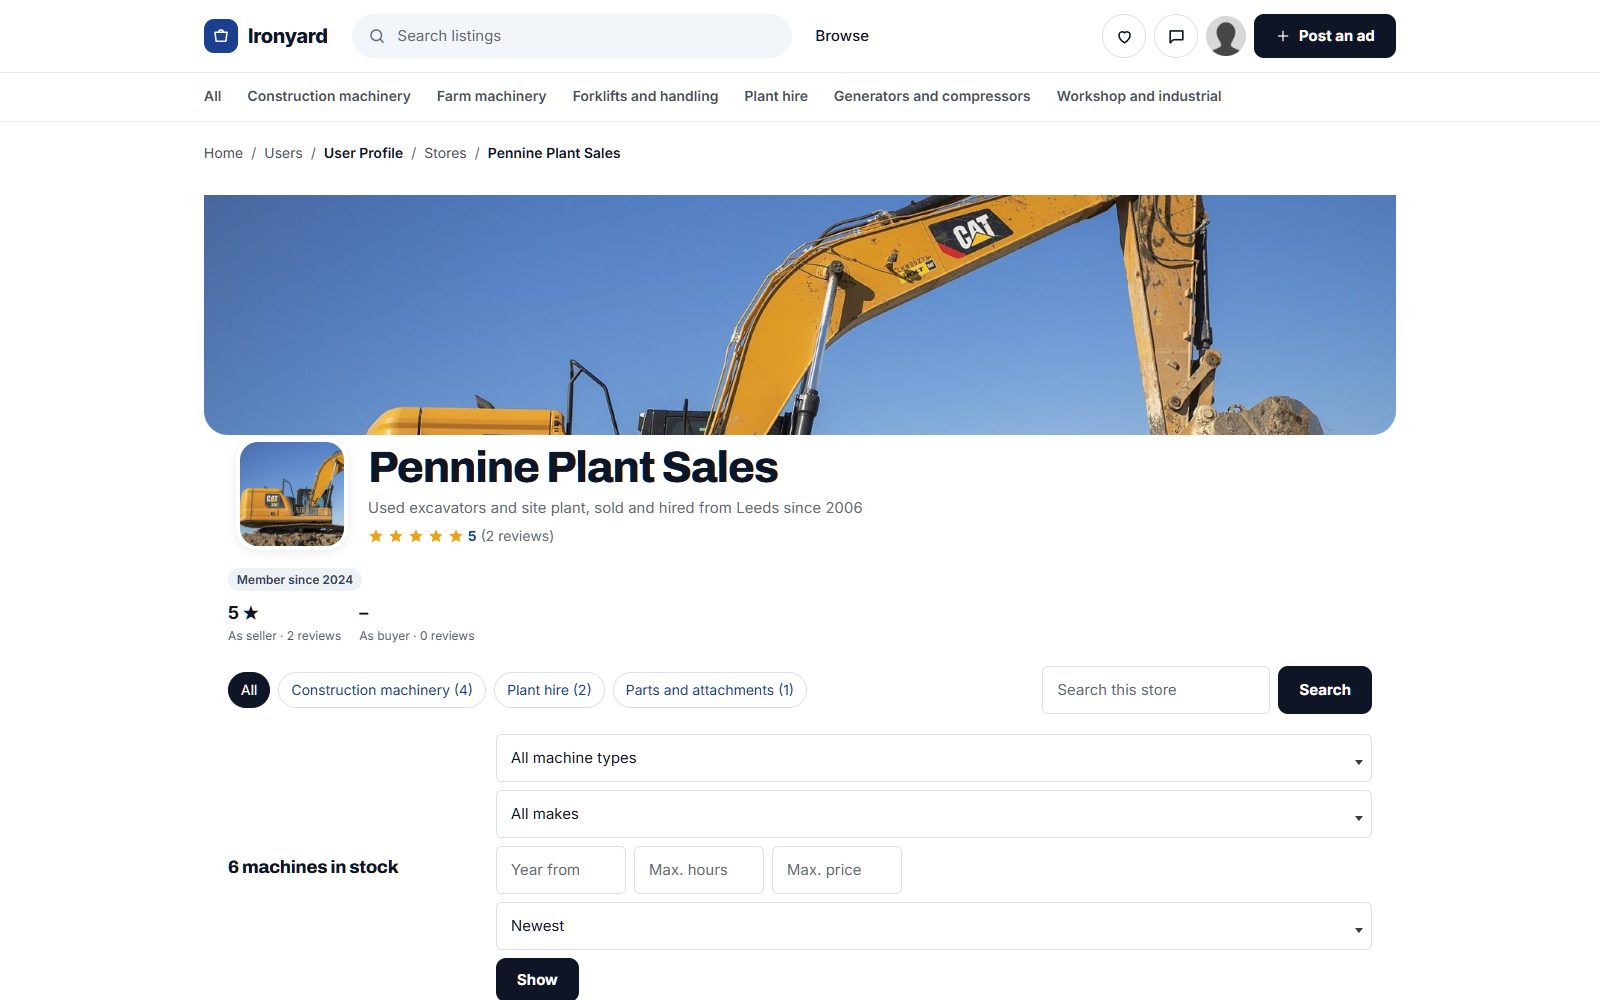
Task: Select the Plant hire (2) filter chip
Action: click(x=549, y=690)
